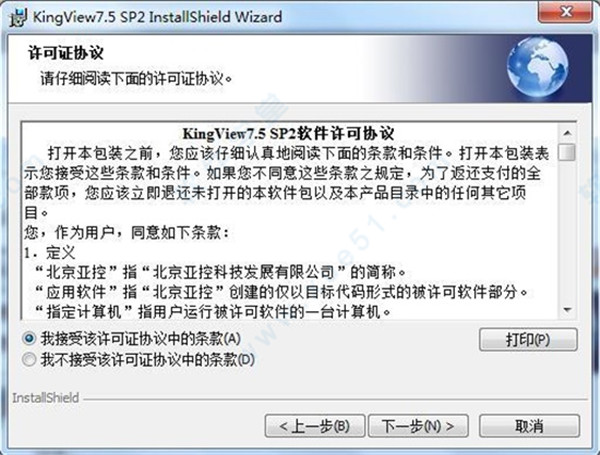Image resolution: width=600 pixels, height=455 pixels.
Task: Click the globe logo in the header
Action: pyautogui.click(x=537, y=70)
